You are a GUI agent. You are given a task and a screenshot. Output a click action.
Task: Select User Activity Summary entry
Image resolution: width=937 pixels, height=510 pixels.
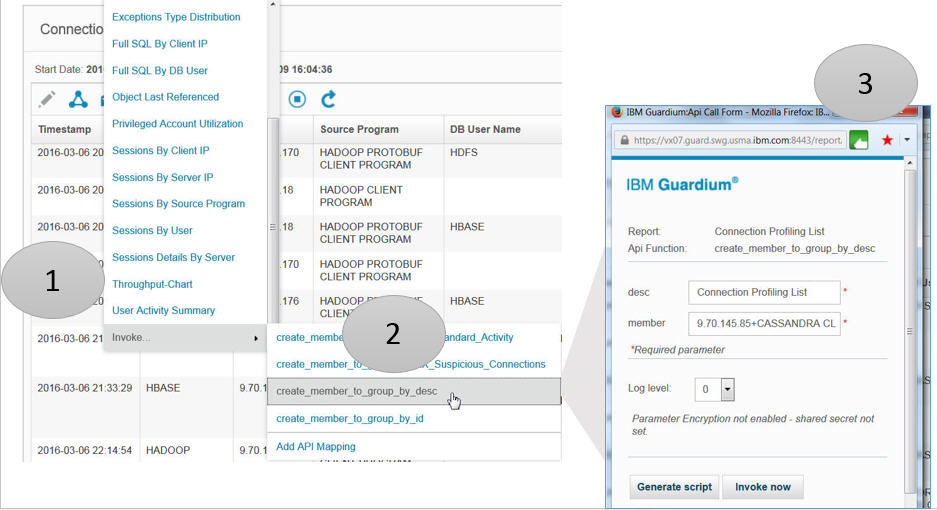coord(163,311)
